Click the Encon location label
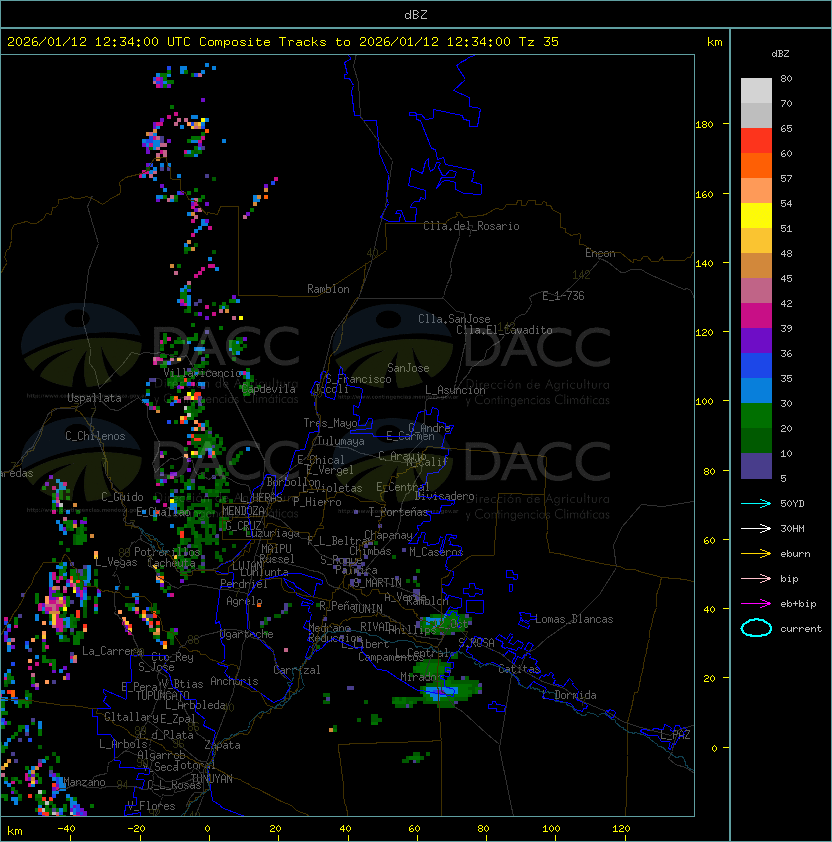The height and width of the screenshot is (842, 832). (600, 253)
